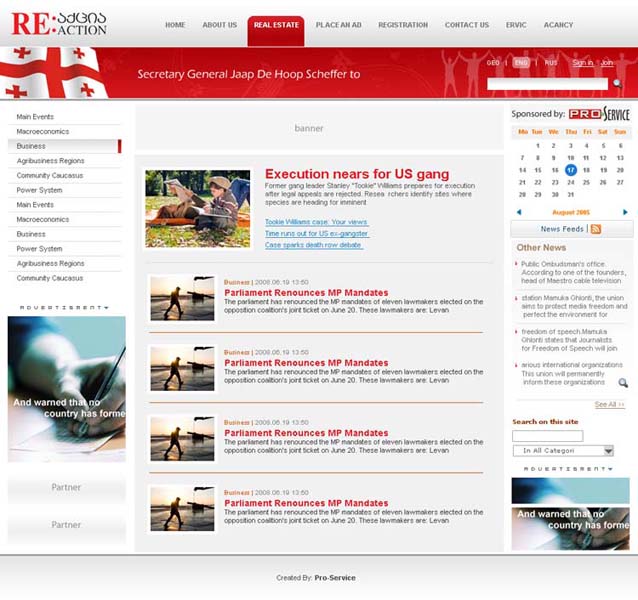Click the first Partner banner
Screen dimensions: 638x600
point(66,487)
